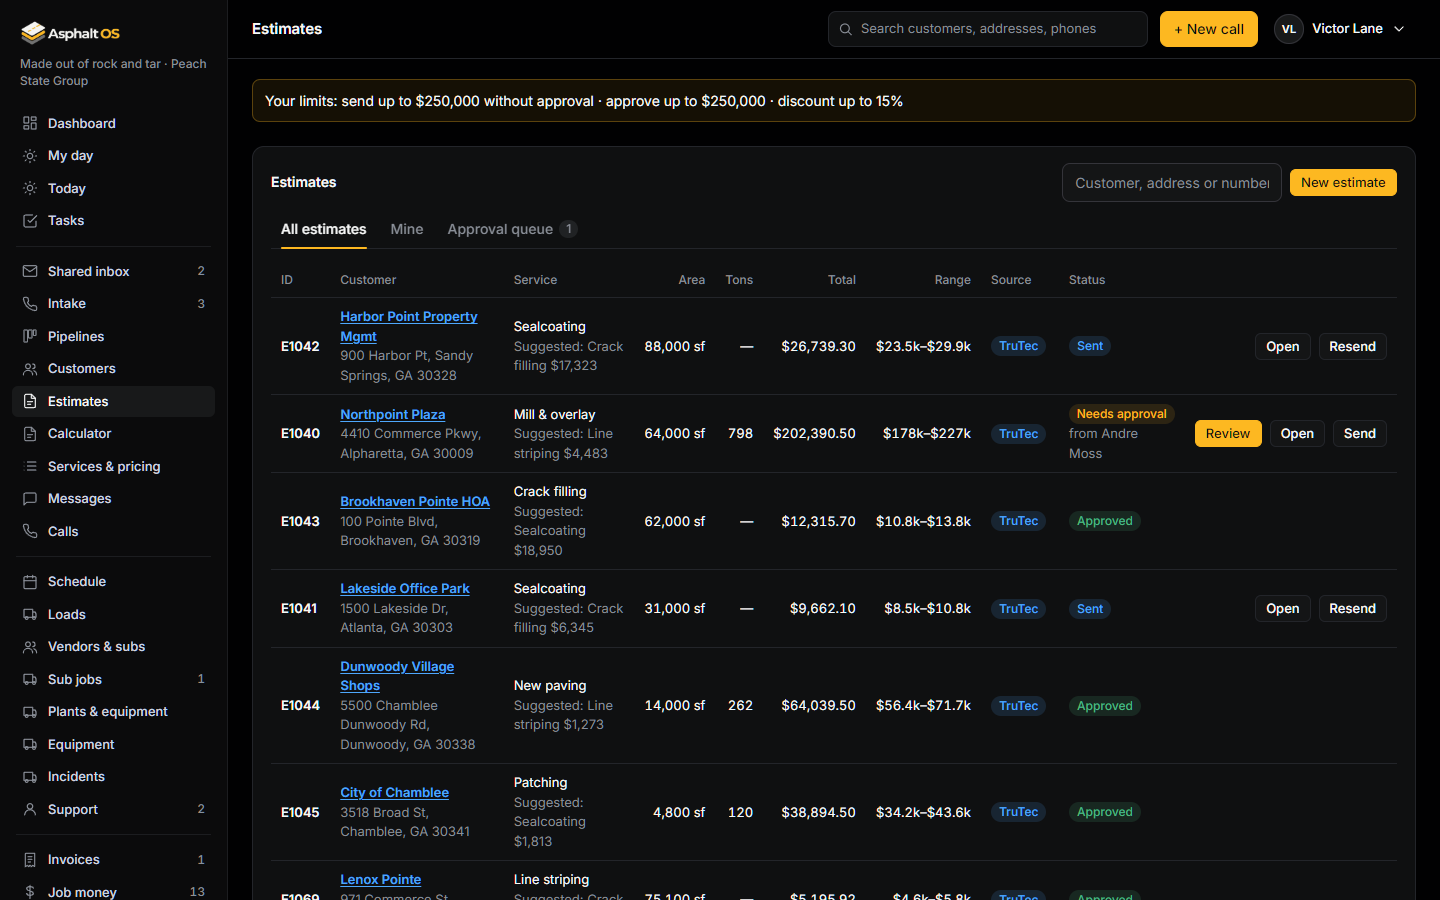Click the Messages chat icon
Viewport: 1440px width, 900px height.
pos(30,499)
